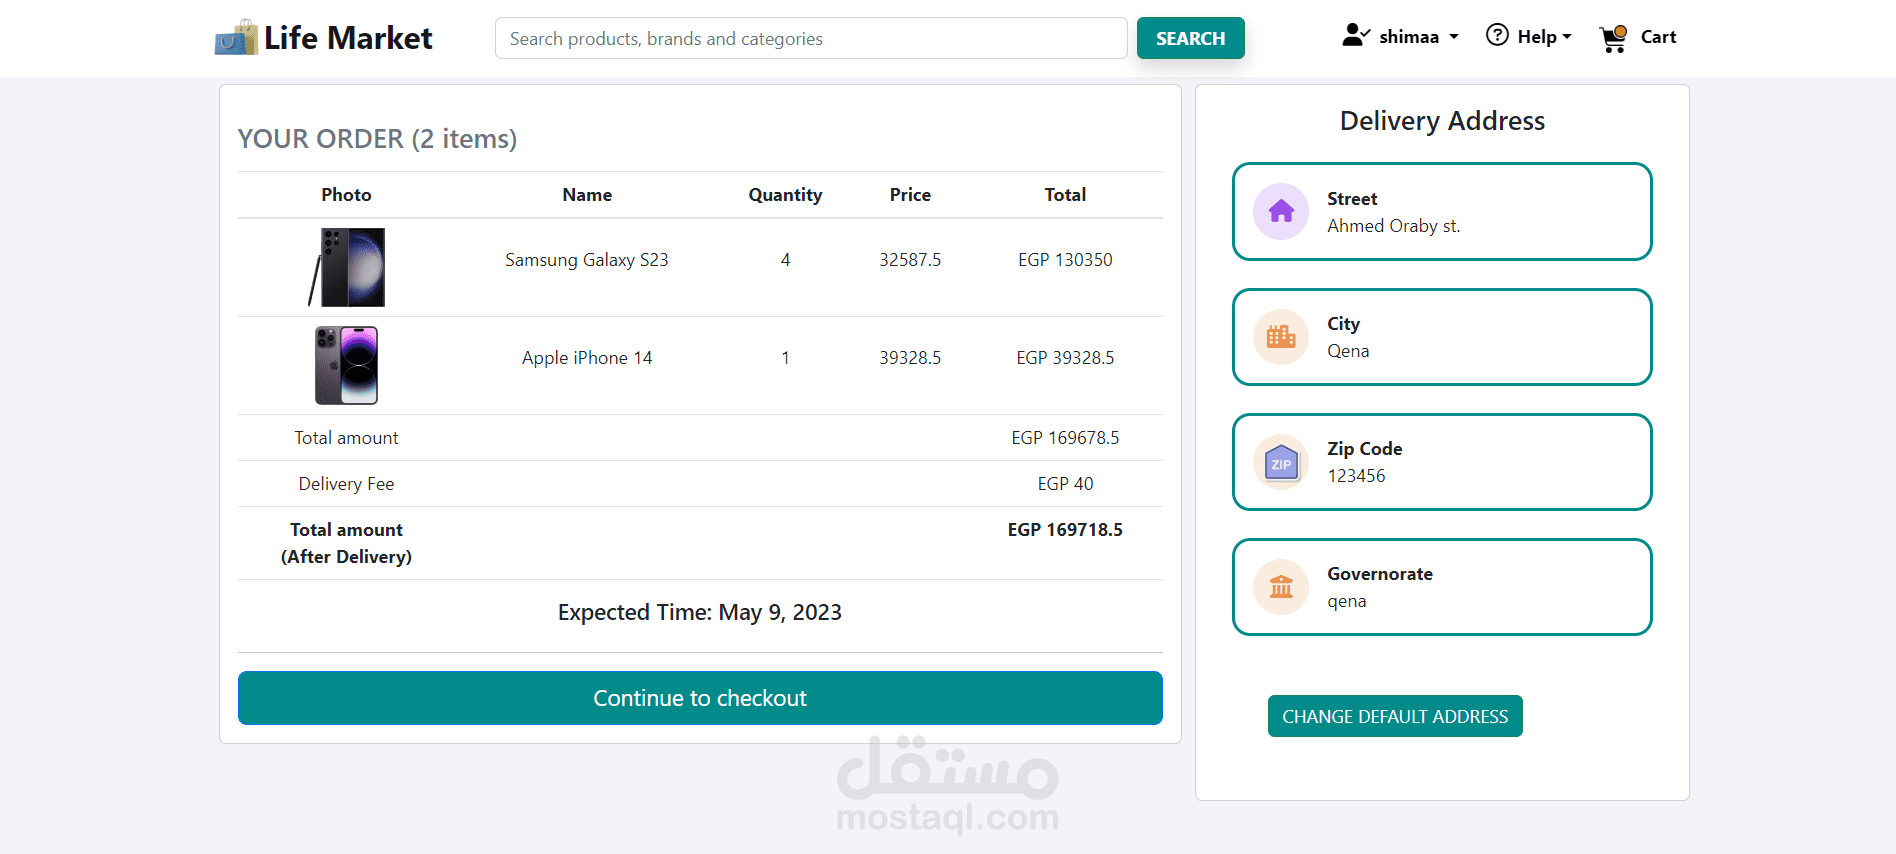Viewport: 1896px width, 854px height.
Task: Click the Apple iPhone 14 product photo
Action: point(346,365)
